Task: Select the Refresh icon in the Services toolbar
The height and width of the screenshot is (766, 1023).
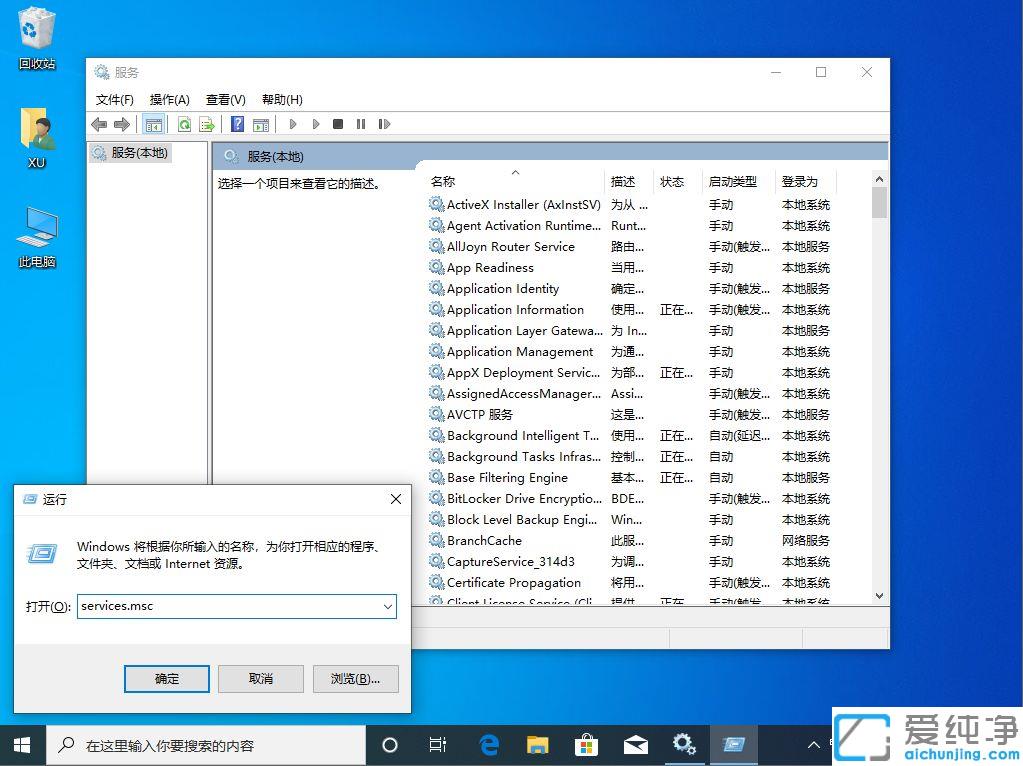Action: coord(182,123)
